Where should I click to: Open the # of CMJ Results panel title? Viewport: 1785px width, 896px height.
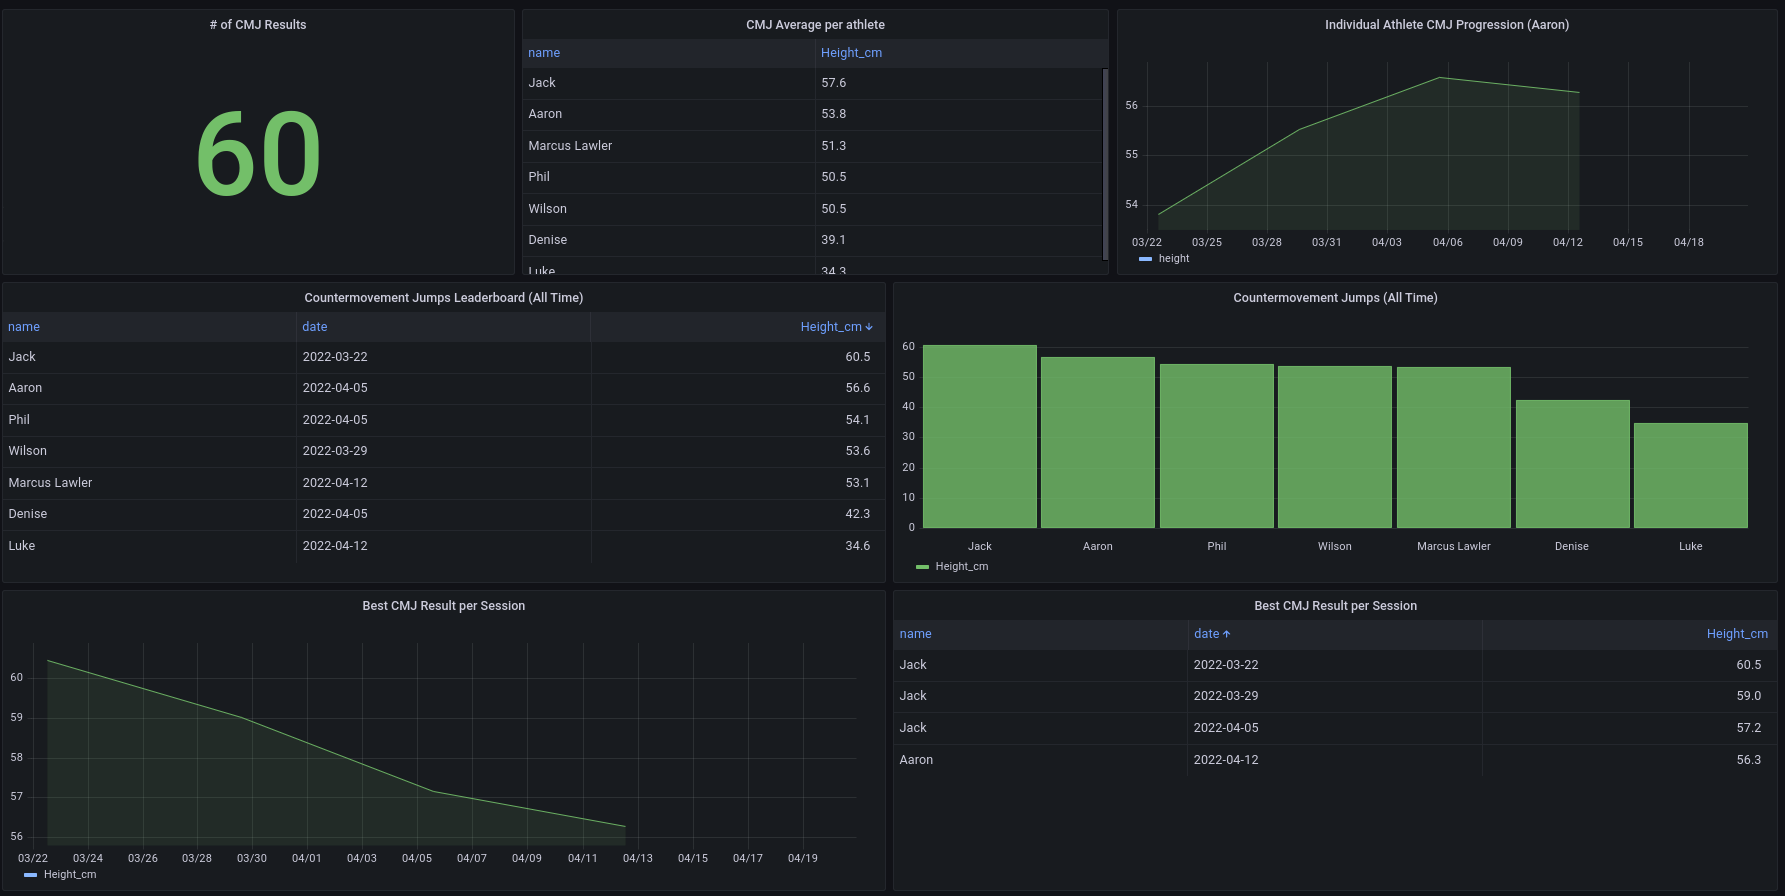(258, 25)
